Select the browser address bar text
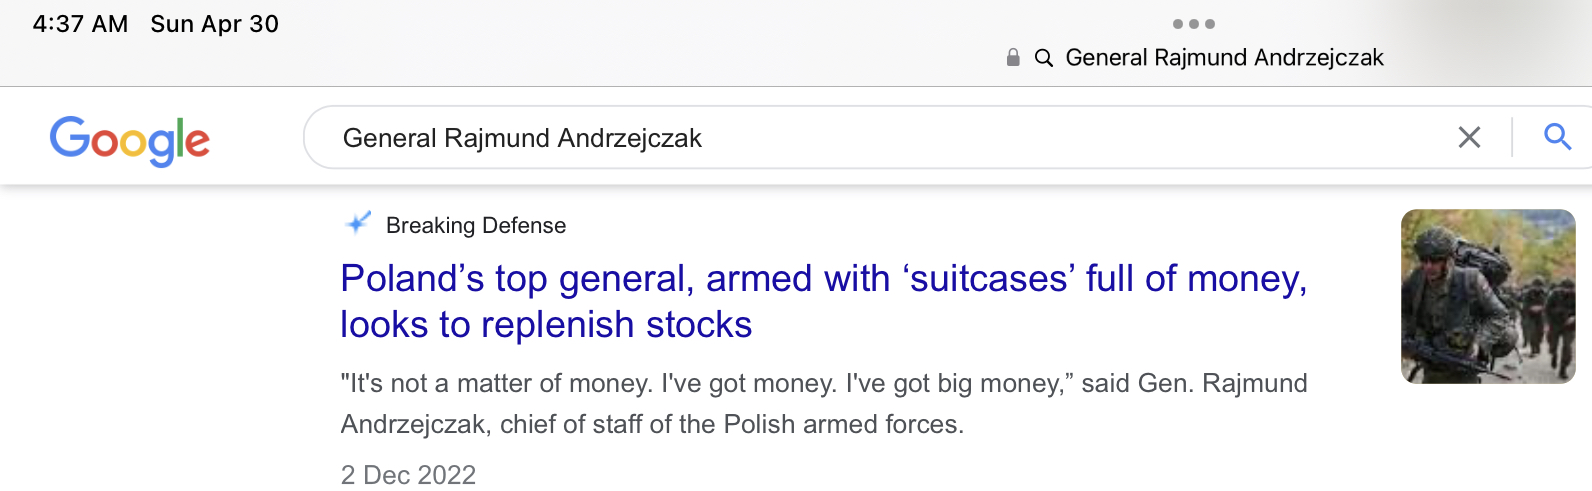The width and height of the screenshot is (1592, 491). pyautogui.click(x=1224, y=58)
